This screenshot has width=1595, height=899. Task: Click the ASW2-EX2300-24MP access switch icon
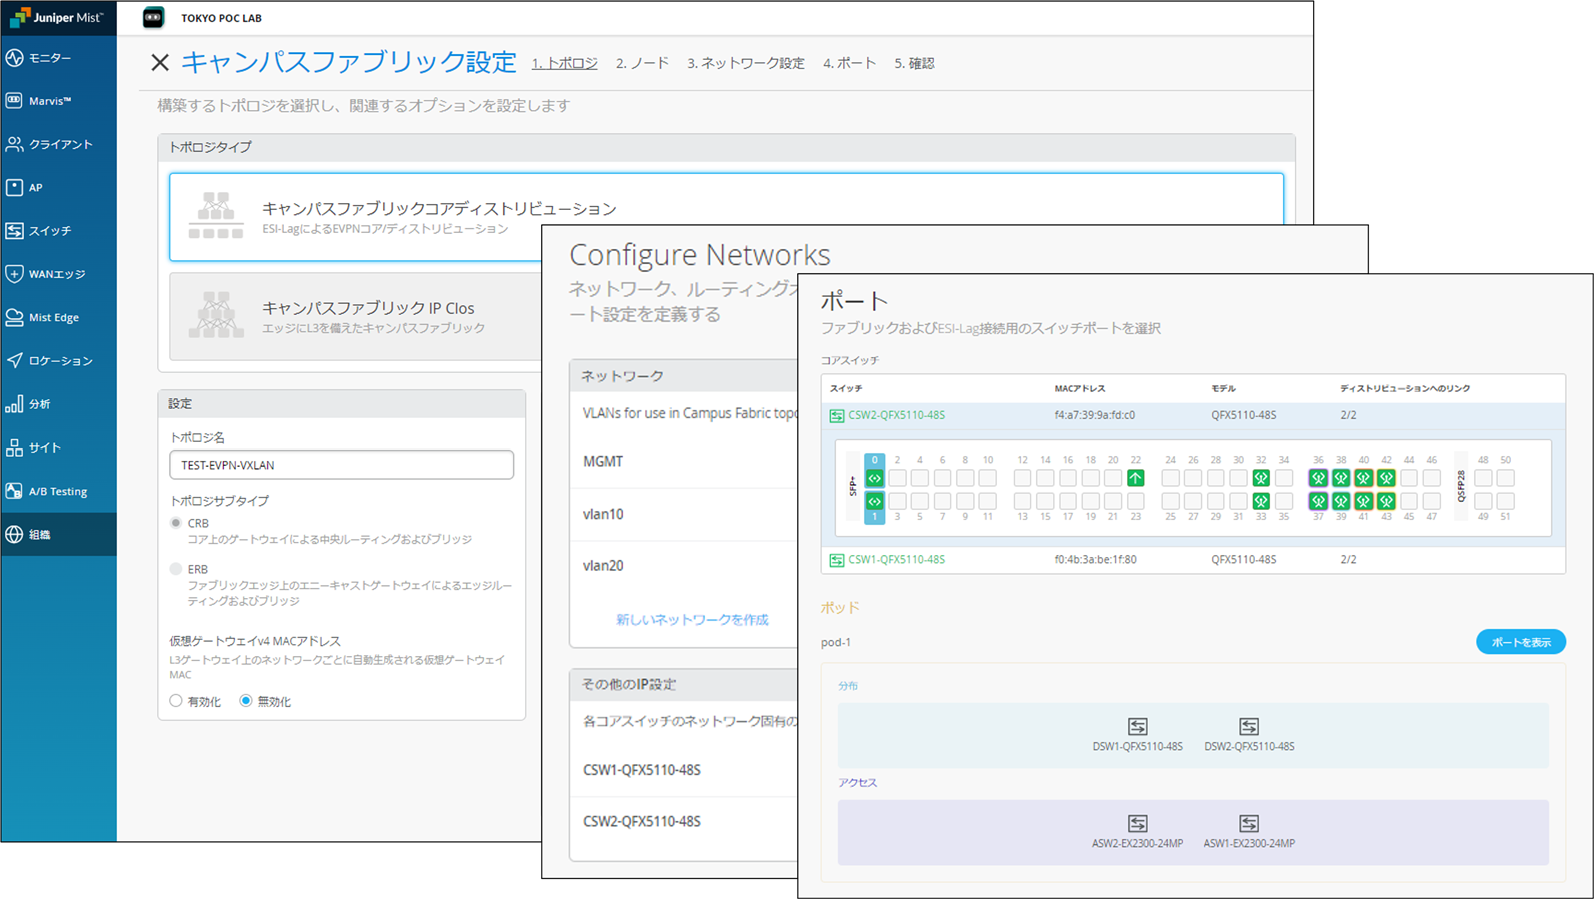click(x=1137, y=824)
